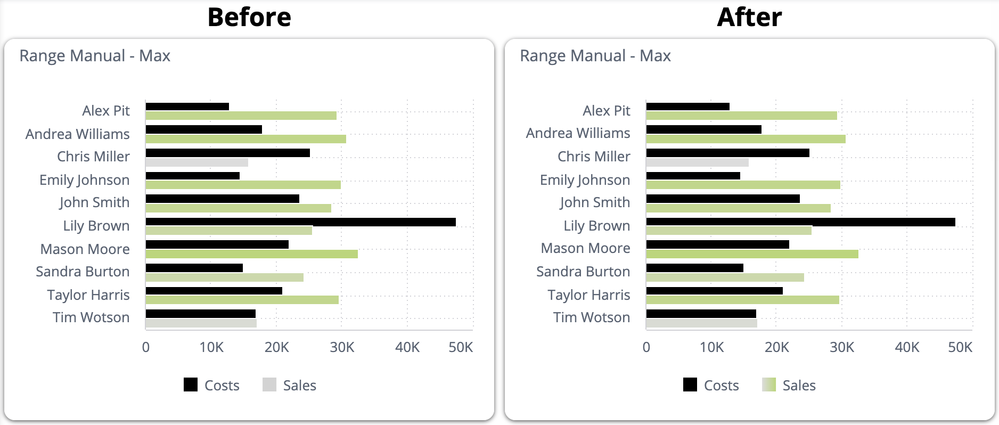Toggle the Sales legend label in After chart
Image resolution: width=999 pixels, height=425 pixels.
pos(799,385)
